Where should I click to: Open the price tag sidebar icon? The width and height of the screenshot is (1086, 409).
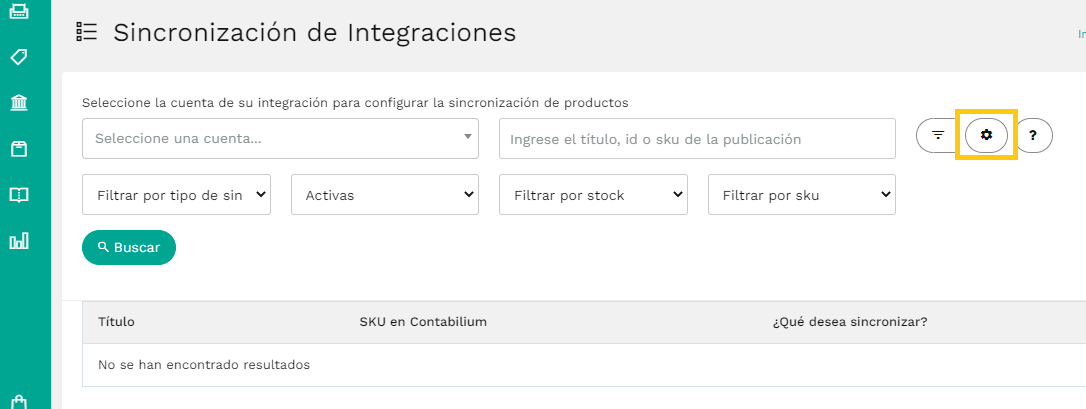click(18, 57)
